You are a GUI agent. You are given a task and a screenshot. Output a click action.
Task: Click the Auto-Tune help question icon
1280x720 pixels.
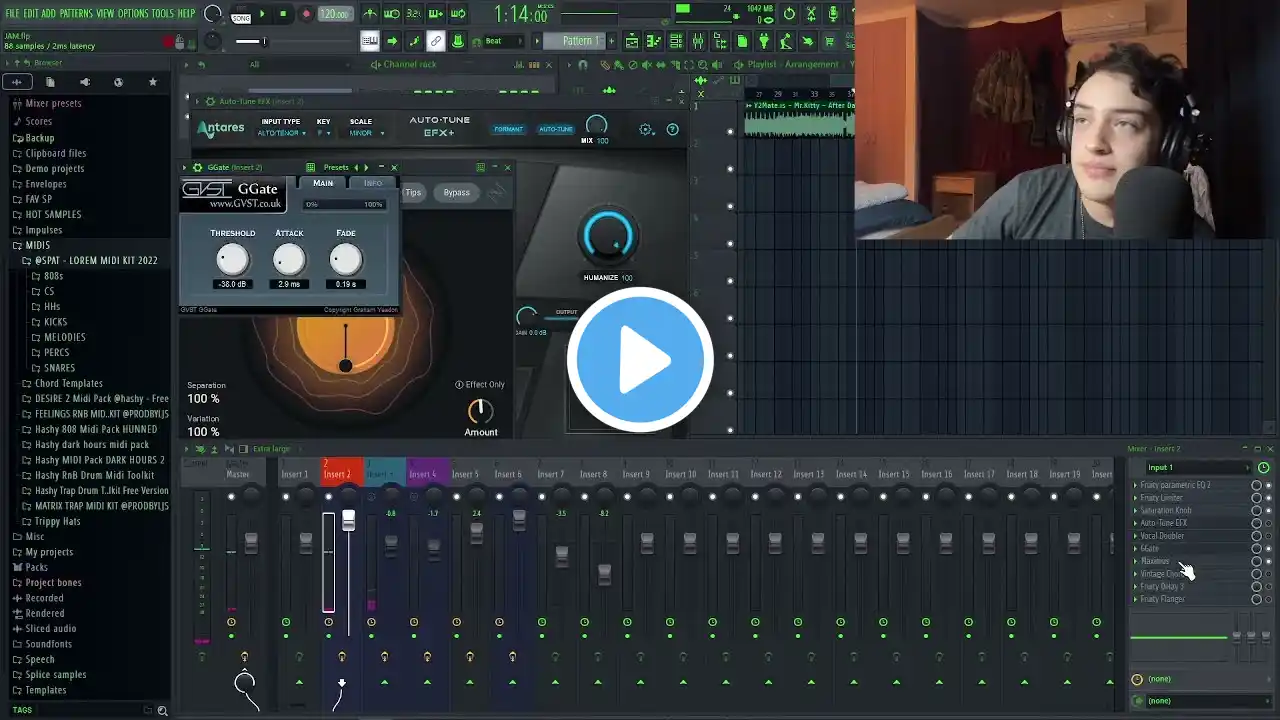672,129
